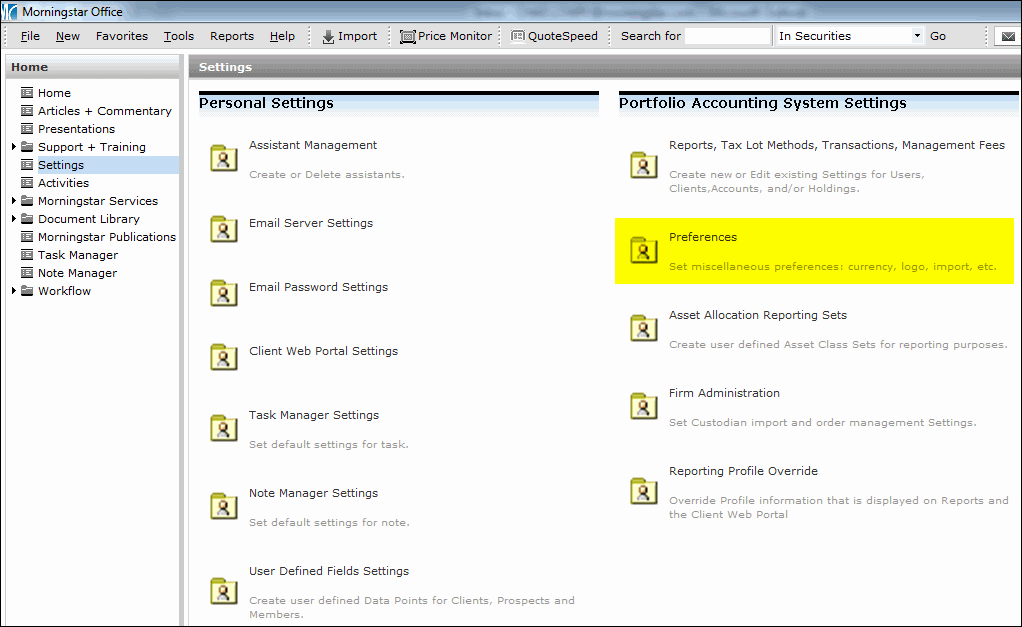The height and width of the screenshot is (627, 1022).
Task: Open the Reports menu
Action: [231, 36]
